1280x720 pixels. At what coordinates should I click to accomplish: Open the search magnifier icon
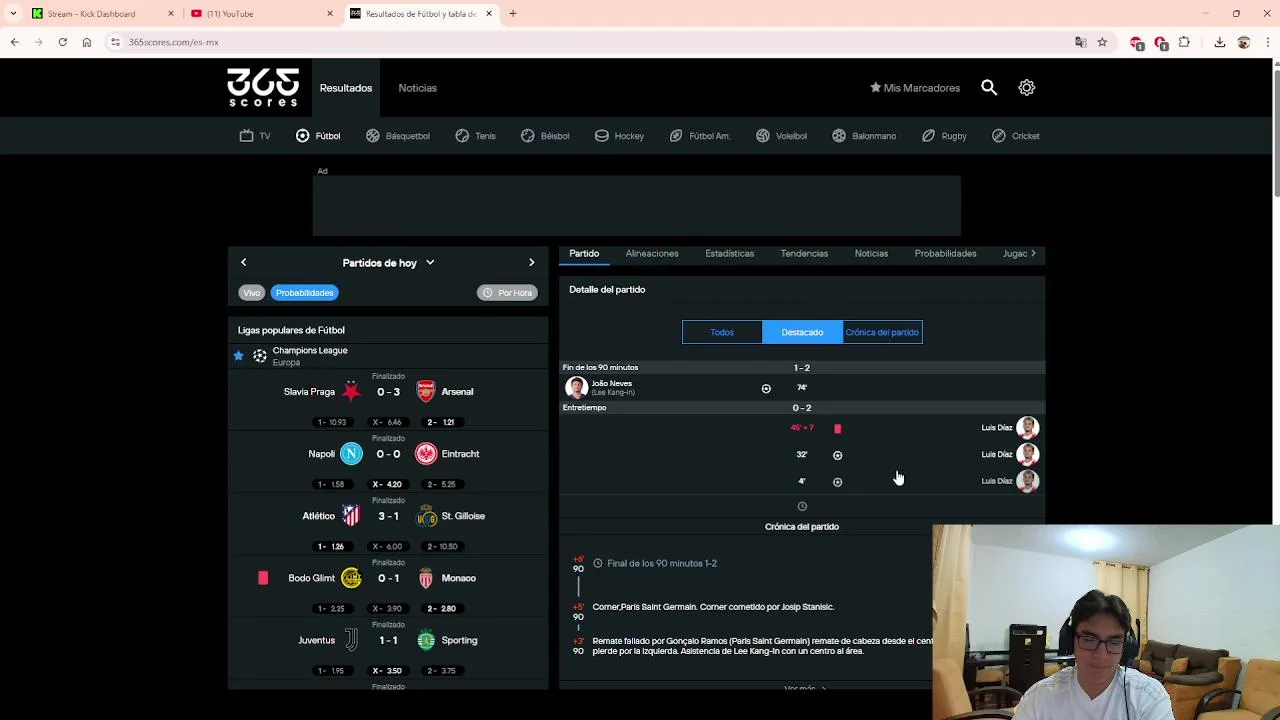pos(989,88)
